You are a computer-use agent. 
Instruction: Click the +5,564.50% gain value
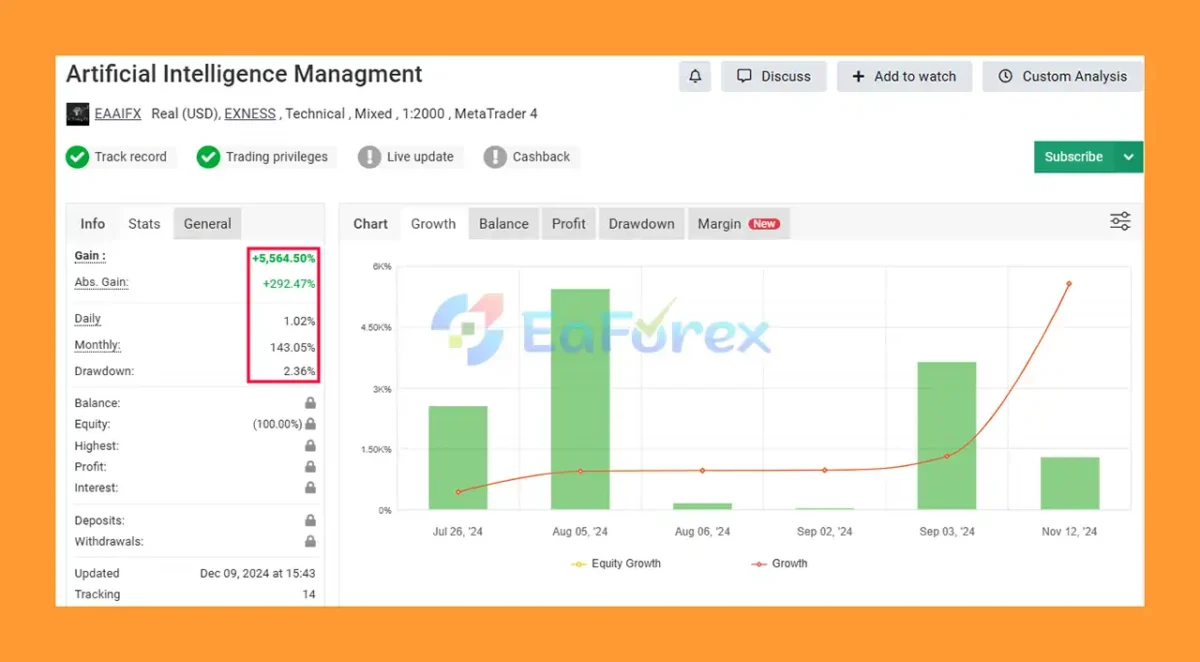click(x=284, y=258)
